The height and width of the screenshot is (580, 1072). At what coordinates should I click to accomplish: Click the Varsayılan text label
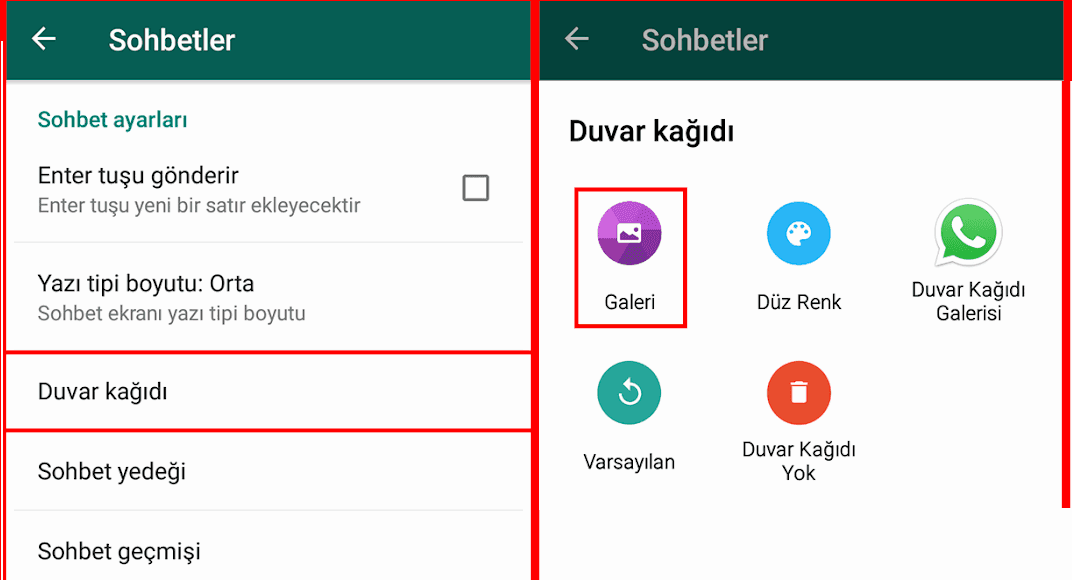tap(629, 462)
